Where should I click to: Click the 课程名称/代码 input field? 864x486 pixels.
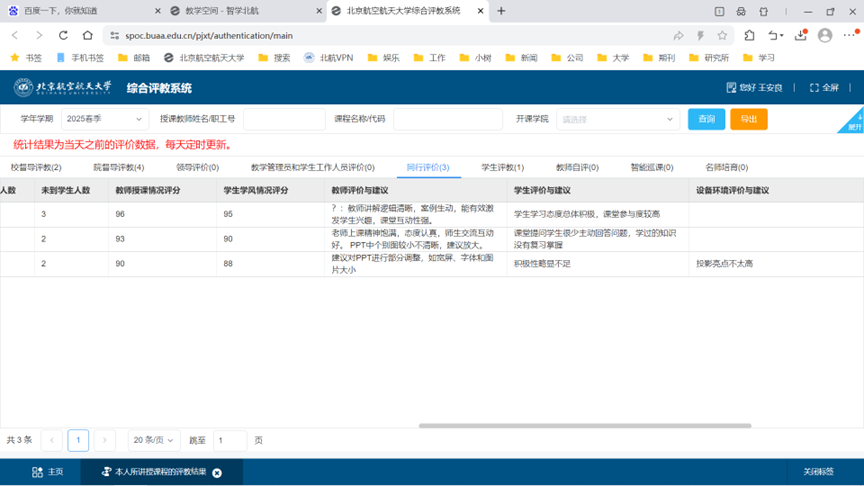[x=448, y=119]
